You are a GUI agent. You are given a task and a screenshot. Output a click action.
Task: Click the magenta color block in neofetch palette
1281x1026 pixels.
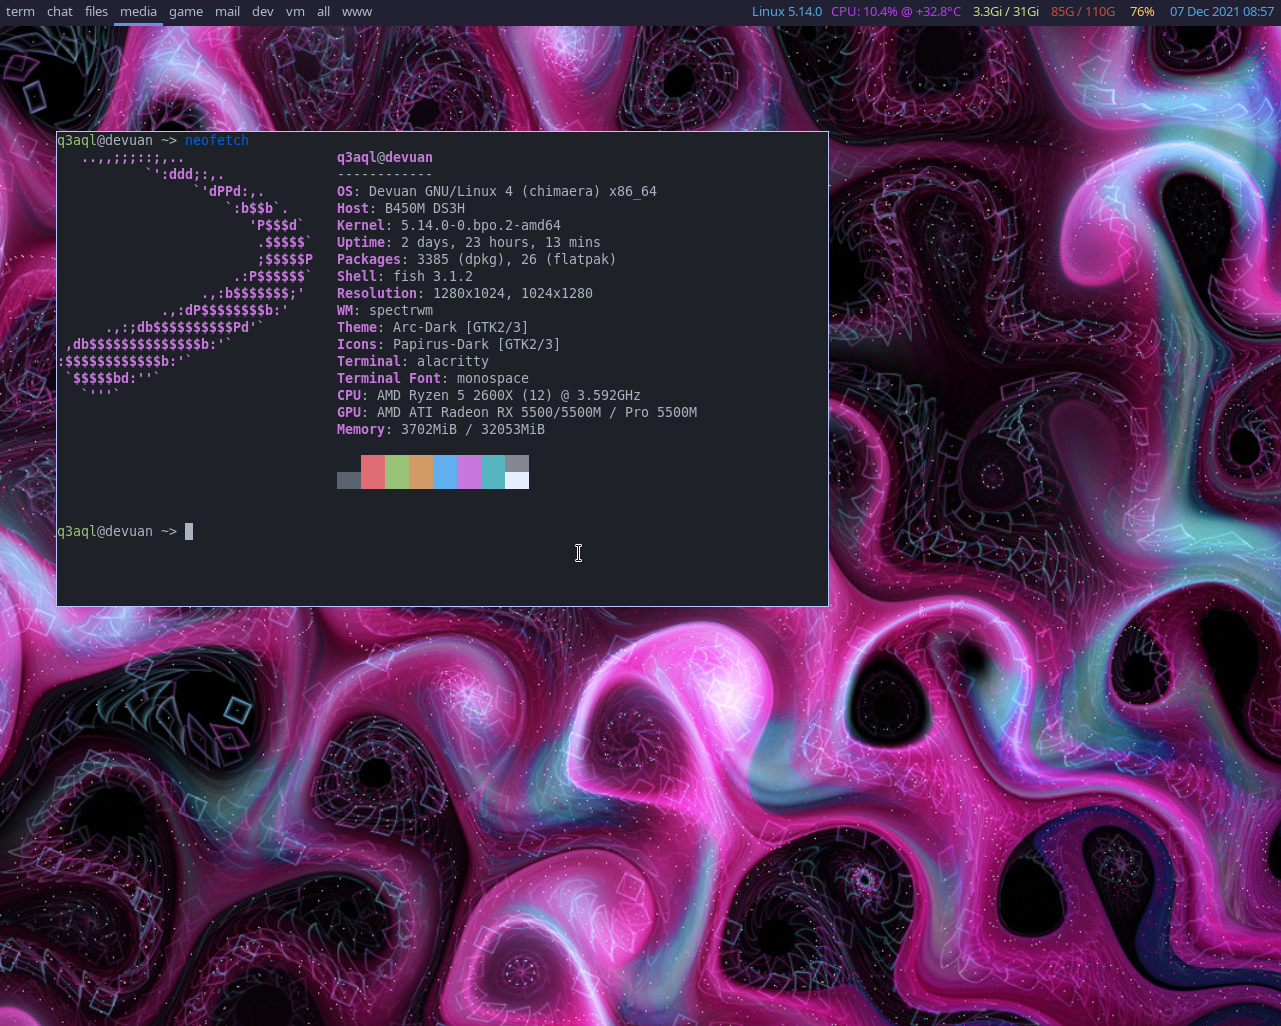(x=469, y=472)
